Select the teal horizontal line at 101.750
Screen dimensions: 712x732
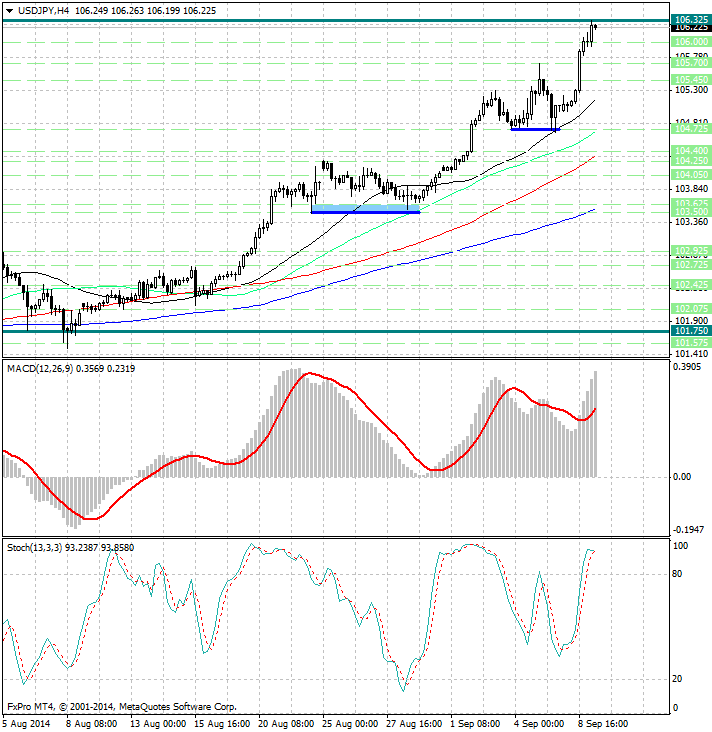[x=336, y=331]
